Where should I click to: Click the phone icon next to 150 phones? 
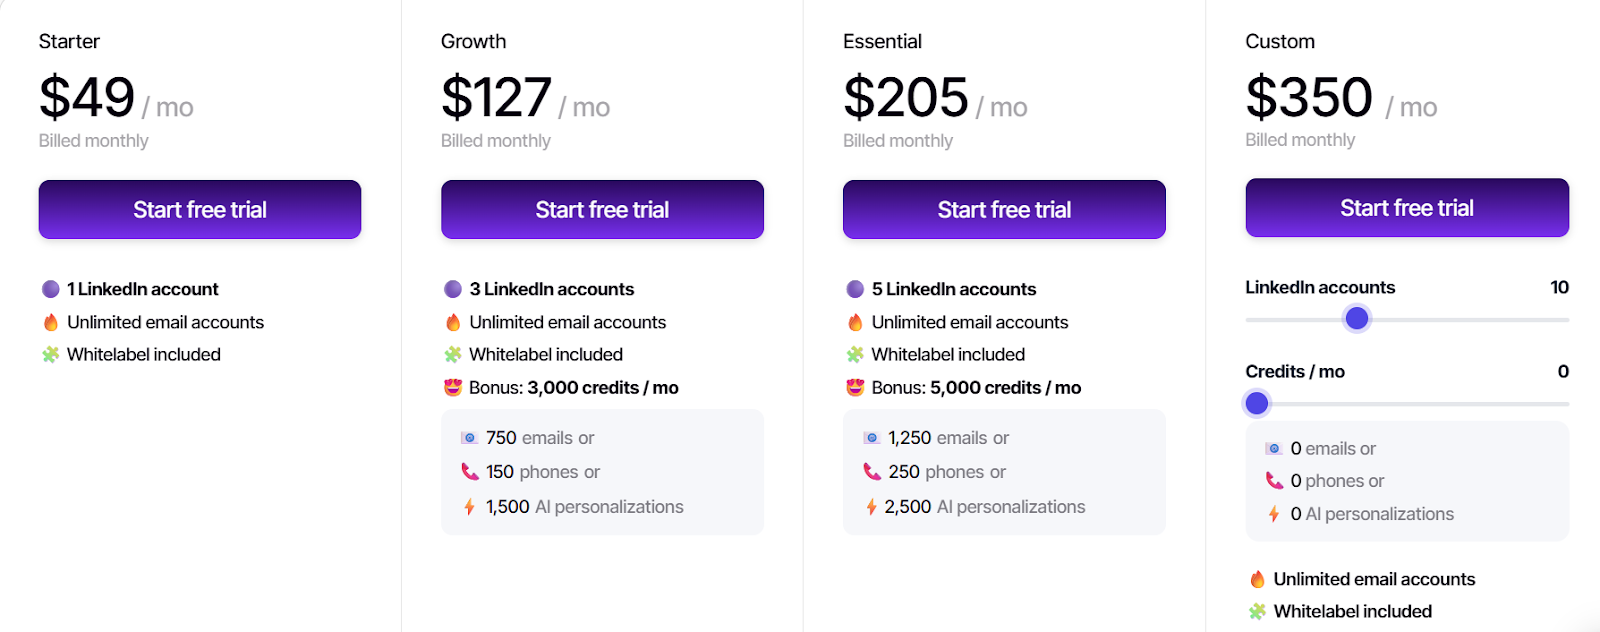(x=471, y=471)
